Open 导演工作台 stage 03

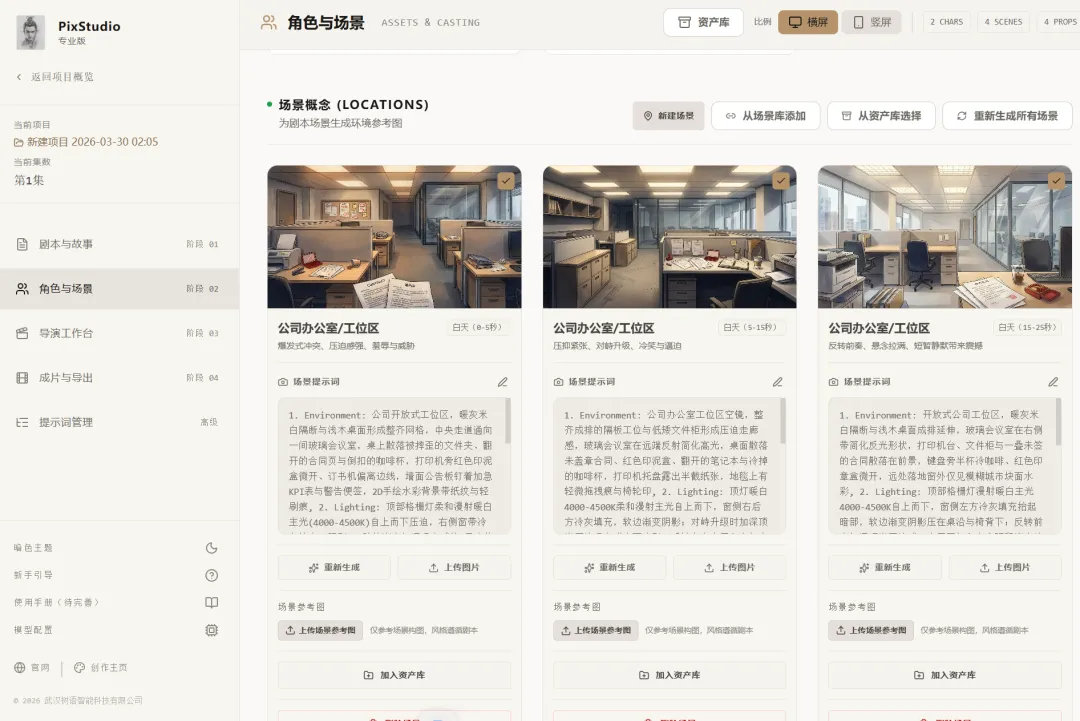[x=119, y=333]
